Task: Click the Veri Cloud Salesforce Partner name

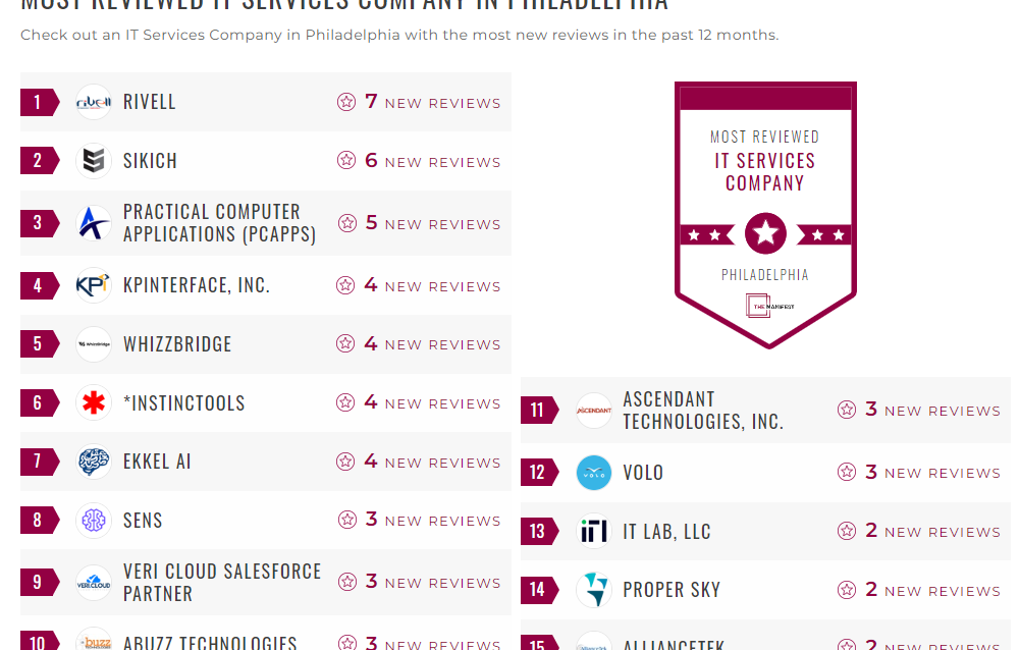Action: point(222,582)
